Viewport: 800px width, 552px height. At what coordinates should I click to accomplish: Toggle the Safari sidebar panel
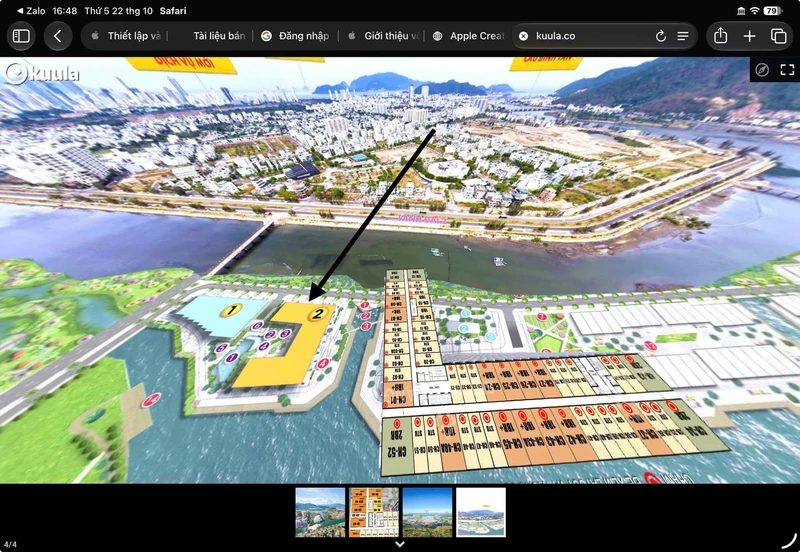pos(21,36)
